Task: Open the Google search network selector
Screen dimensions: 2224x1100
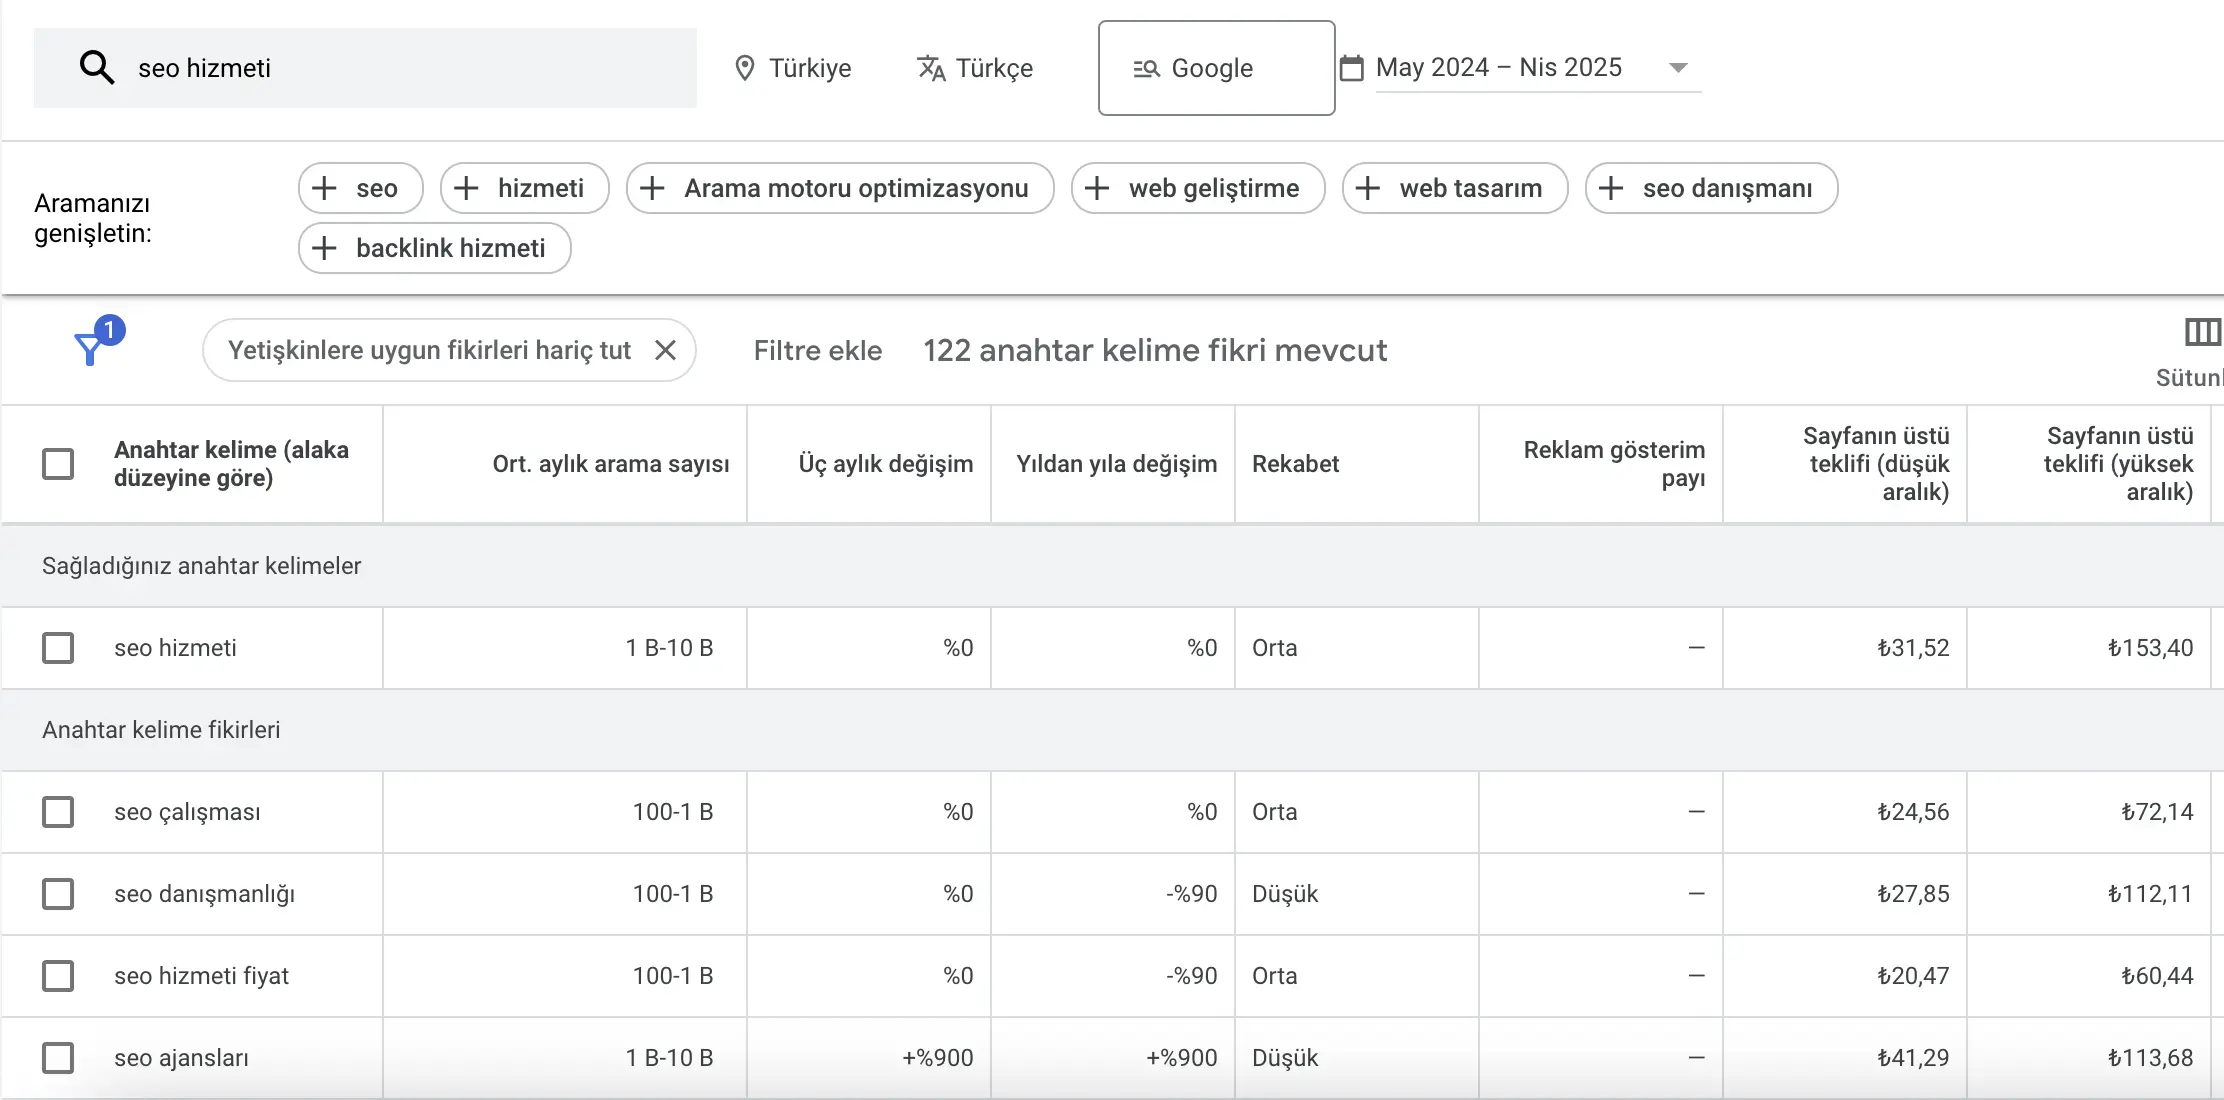Action: pyautogui.click(x=1216, y=68)
